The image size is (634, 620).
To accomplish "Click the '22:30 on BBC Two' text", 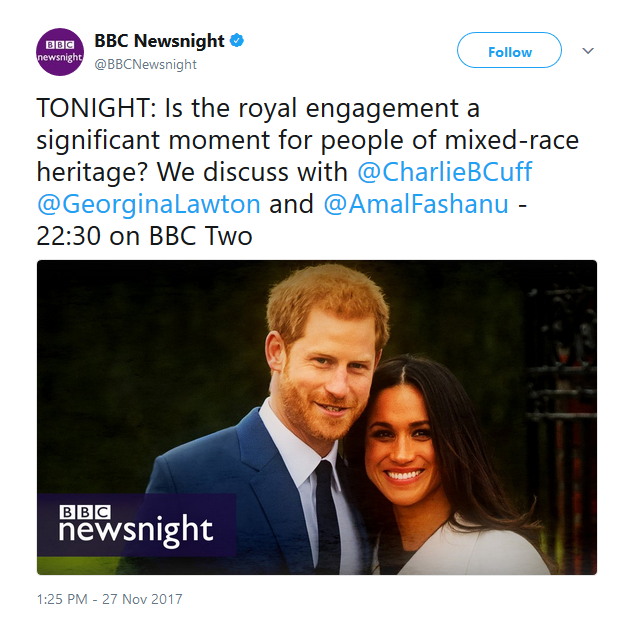I will point(144,236).
